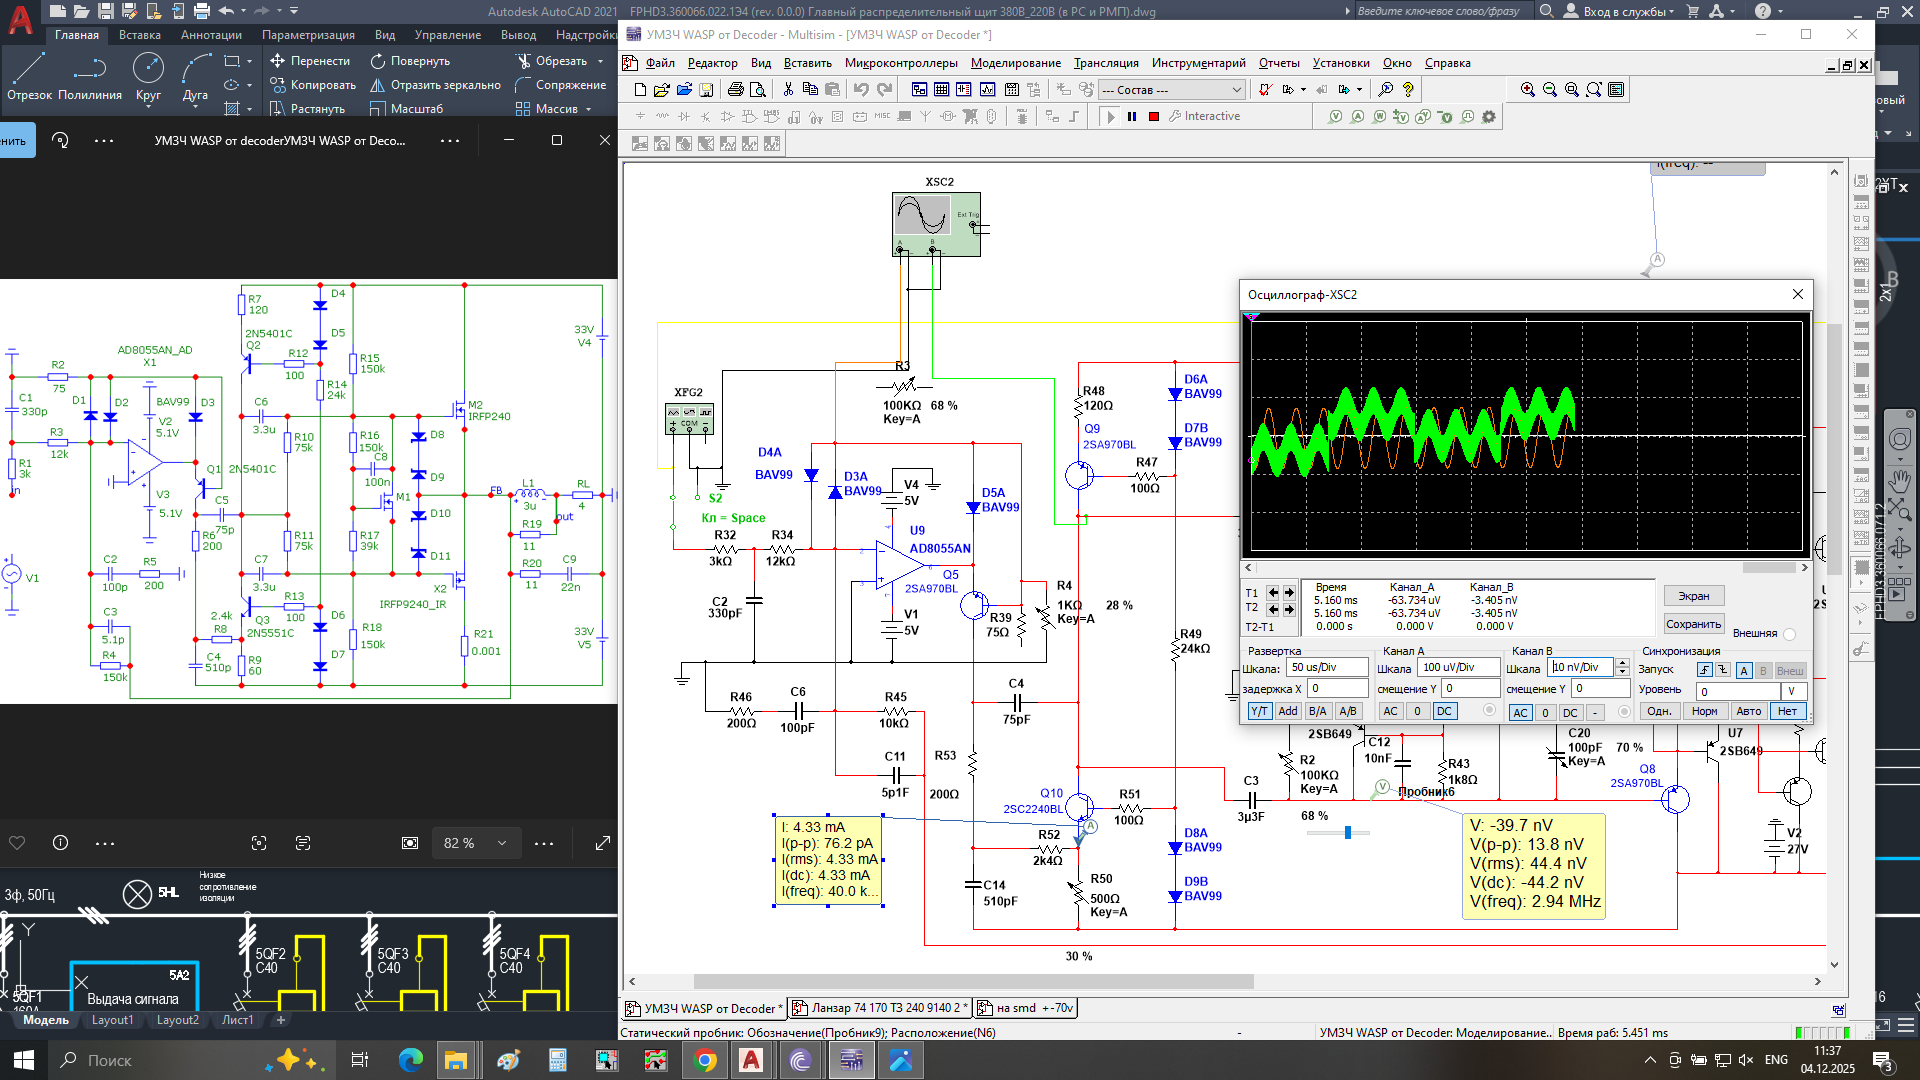Click the Экран button in oscilloscope
Image resolution: width=1920 pixels, height=1080 pixels.
(1693, 596)
